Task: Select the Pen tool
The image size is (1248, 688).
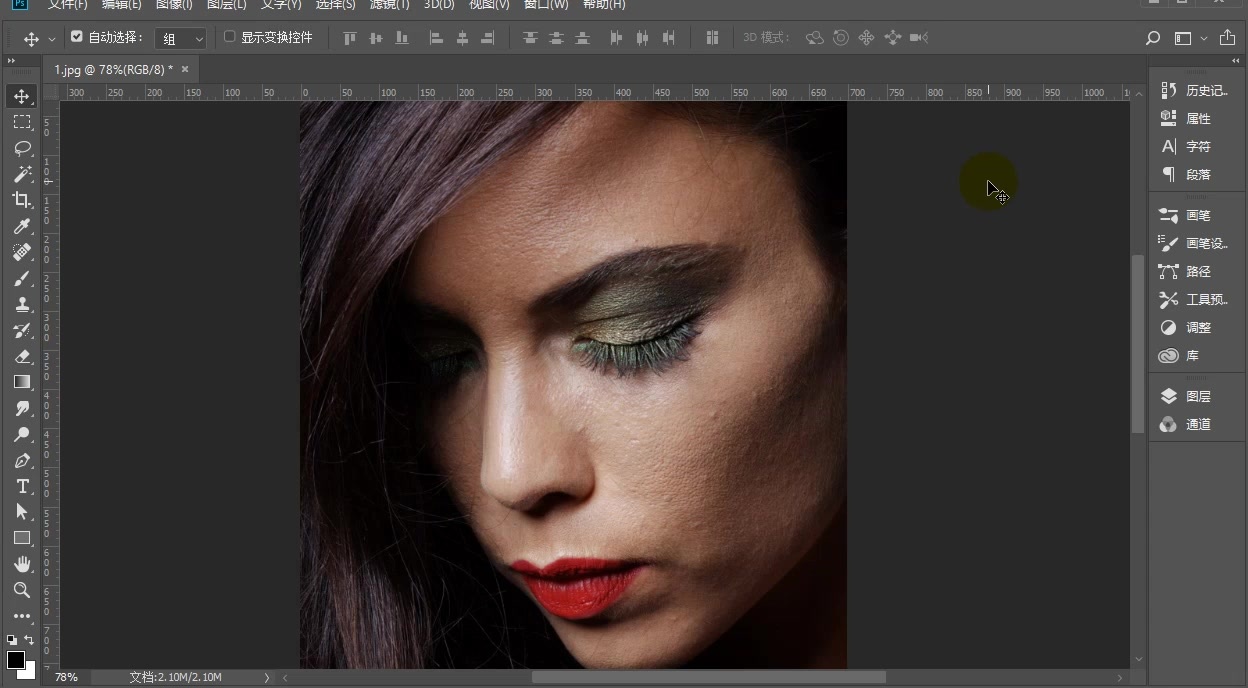Action: pyautogui.click(x=22, y=461)
